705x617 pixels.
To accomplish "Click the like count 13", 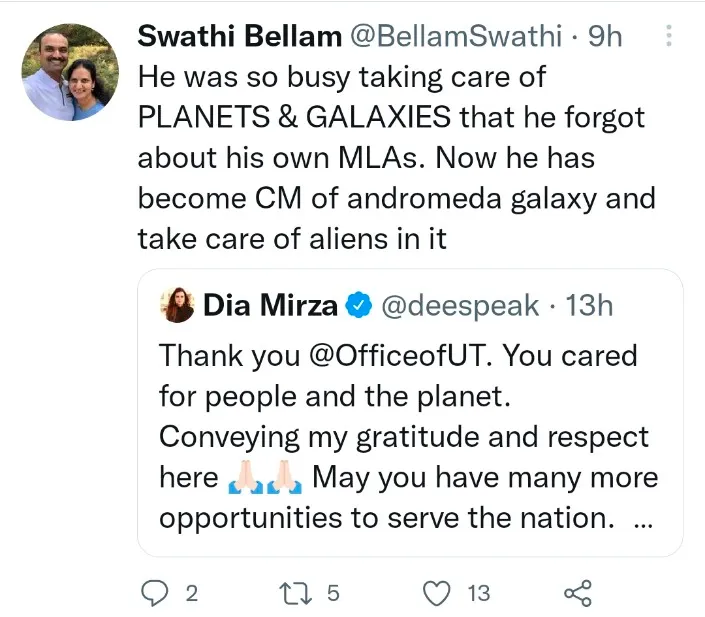I will (479, 594).
